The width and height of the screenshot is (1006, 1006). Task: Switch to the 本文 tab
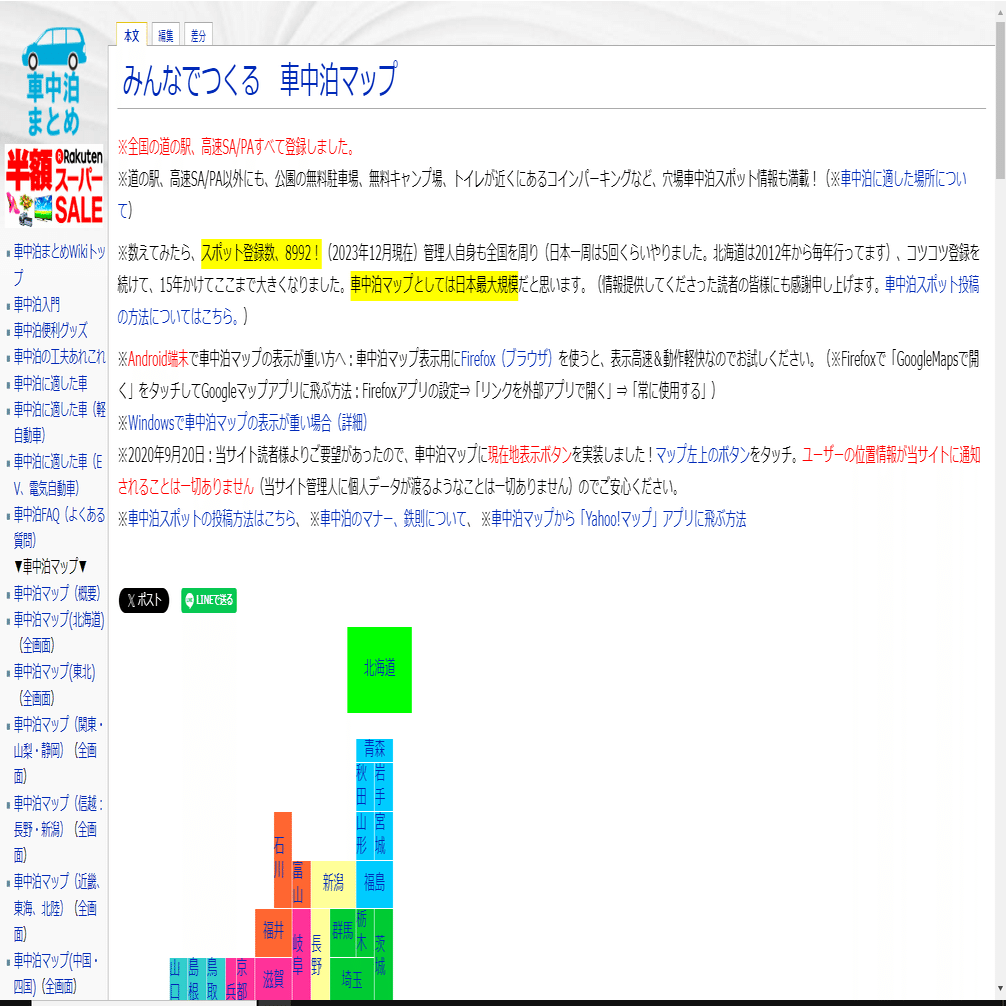tap(132, 35)
